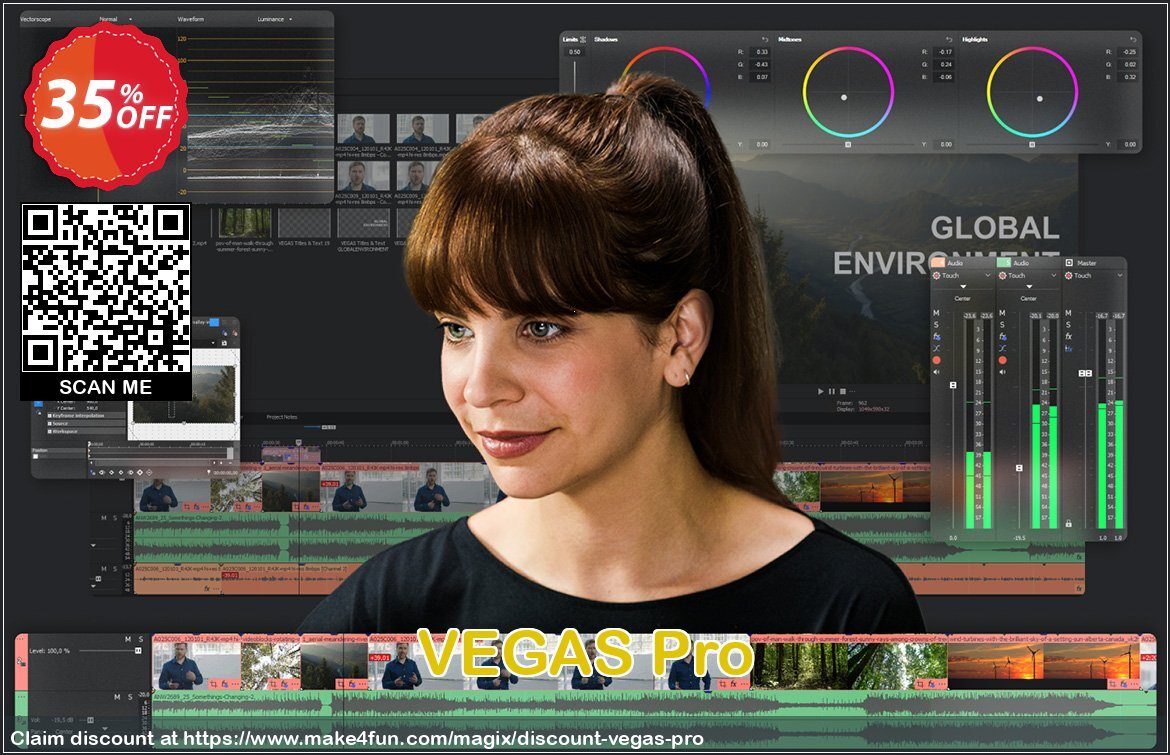Image resolution: width=1170 pixels, height=755 pixels.
Task: Solo the second Audio mixer channel
Action: pos(1002,325)
